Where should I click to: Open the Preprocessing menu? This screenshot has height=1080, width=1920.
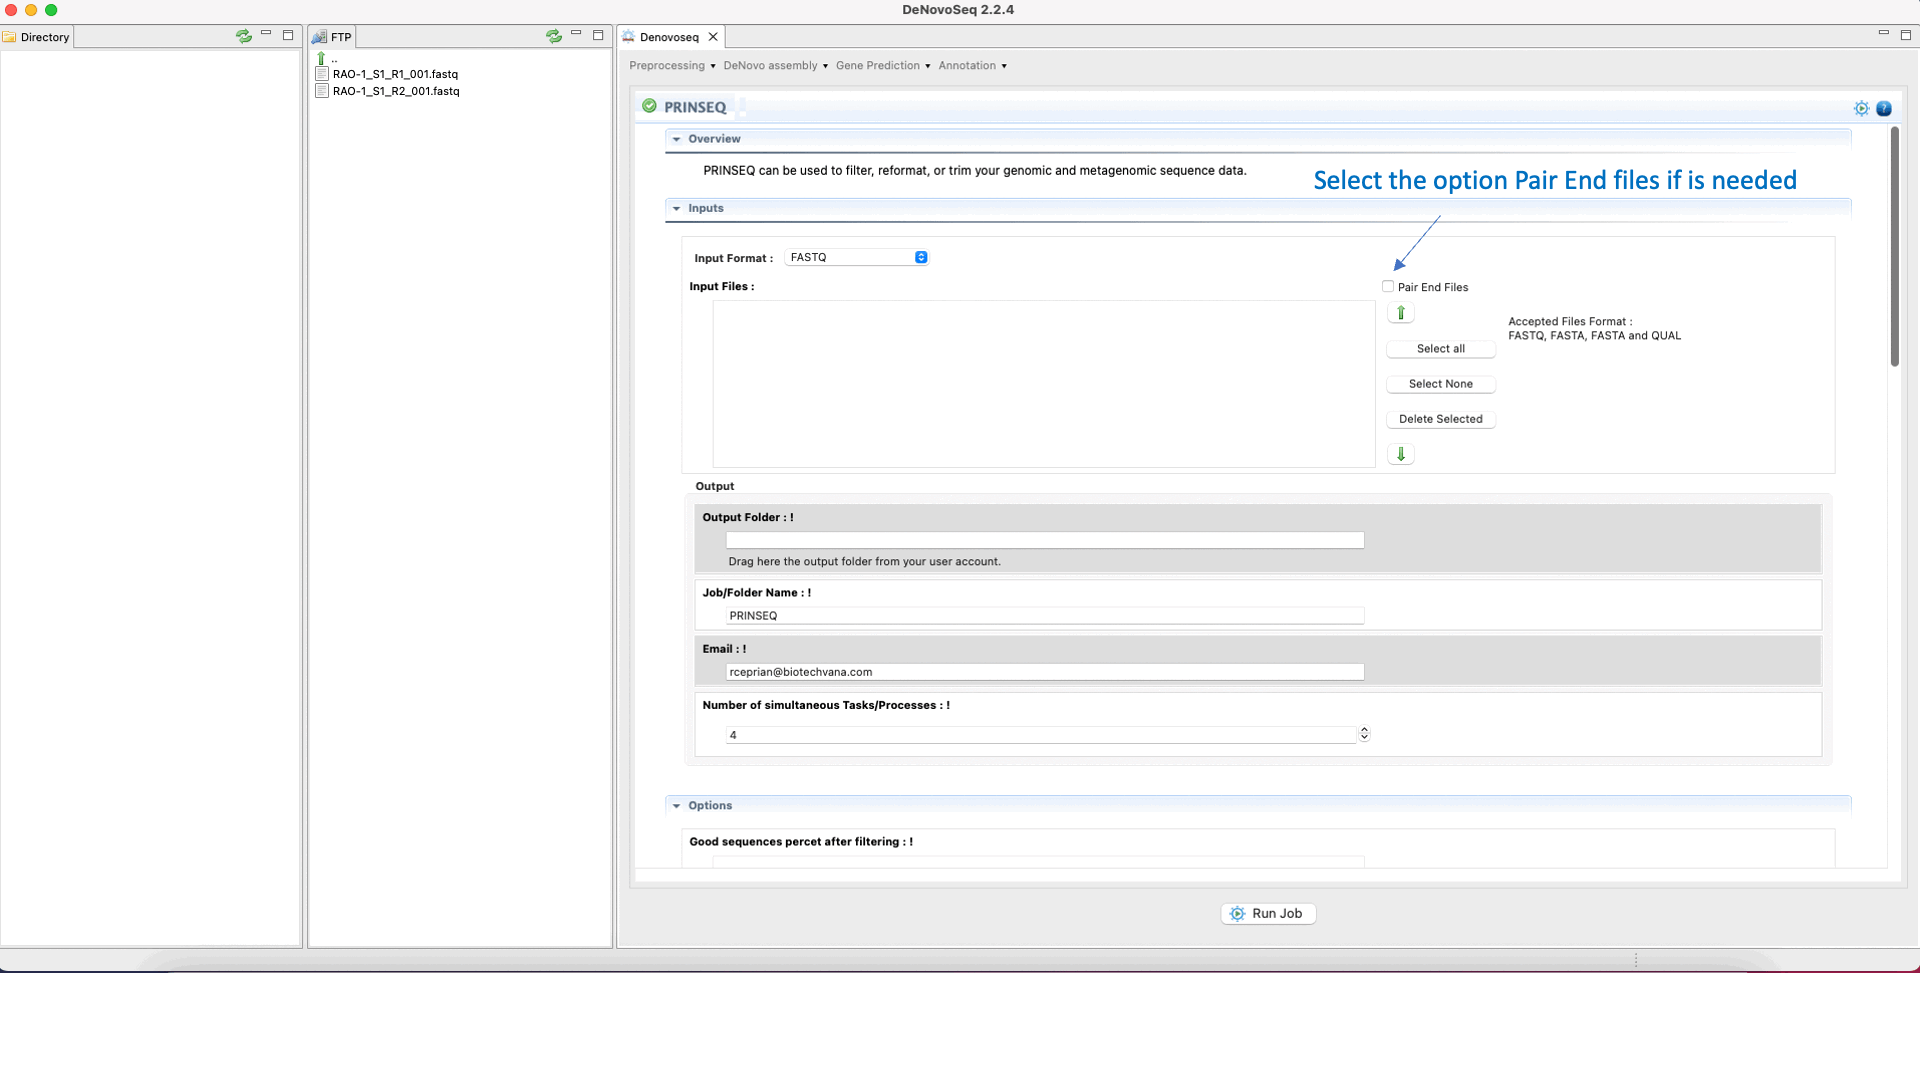pos(672,66)
